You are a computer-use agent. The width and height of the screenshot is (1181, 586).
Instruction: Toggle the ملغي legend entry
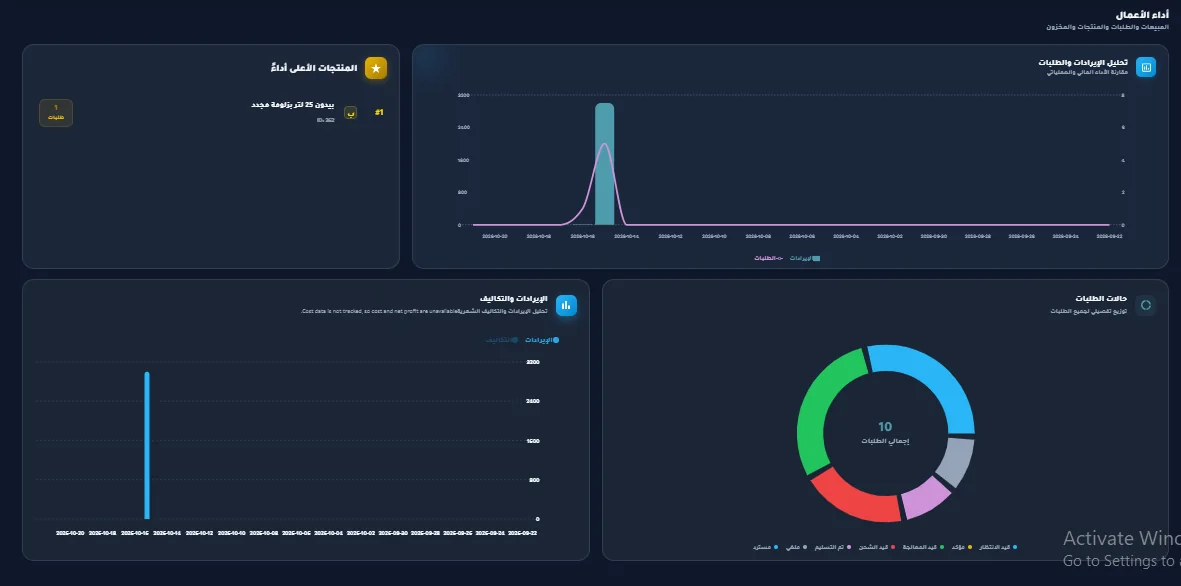795,547
